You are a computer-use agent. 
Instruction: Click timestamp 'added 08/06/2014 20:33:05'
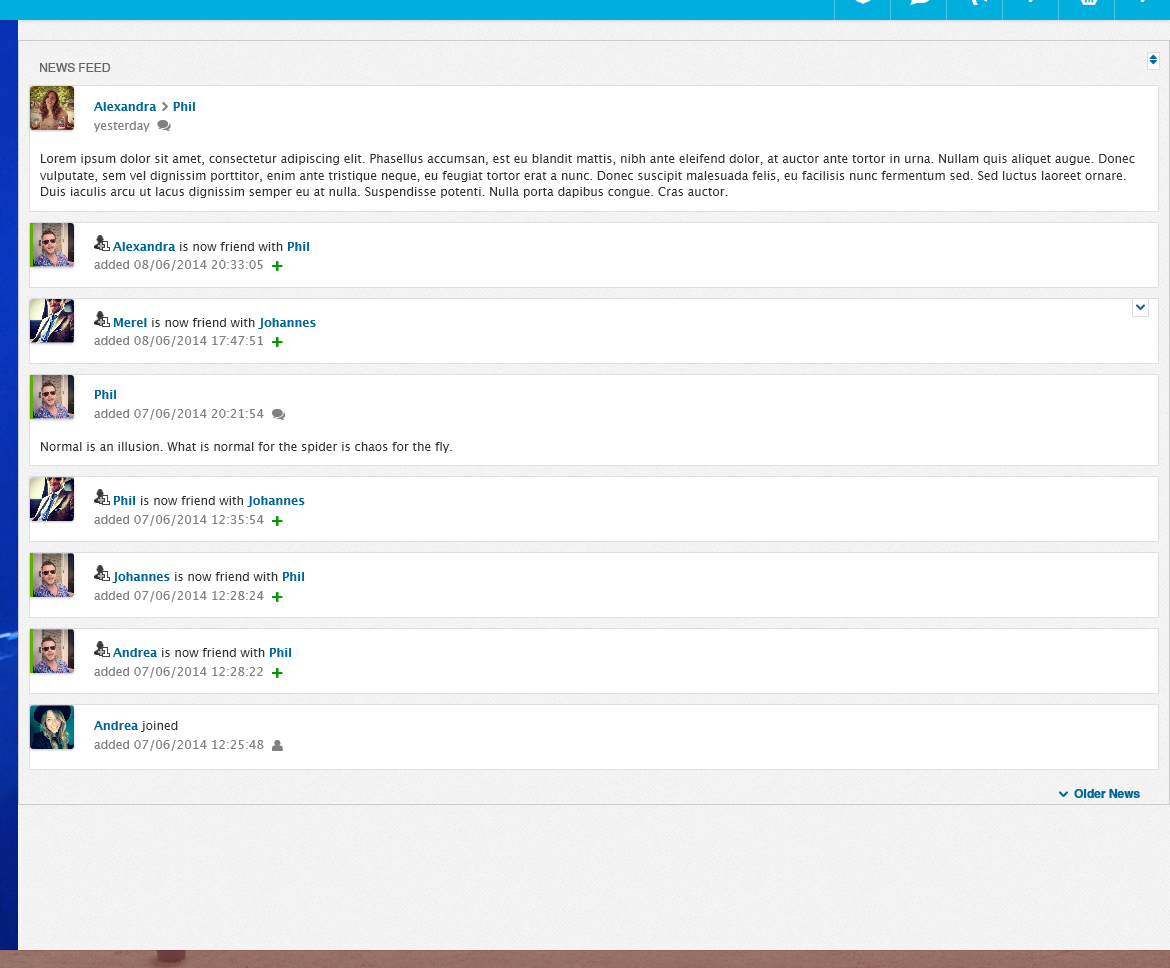178,265
